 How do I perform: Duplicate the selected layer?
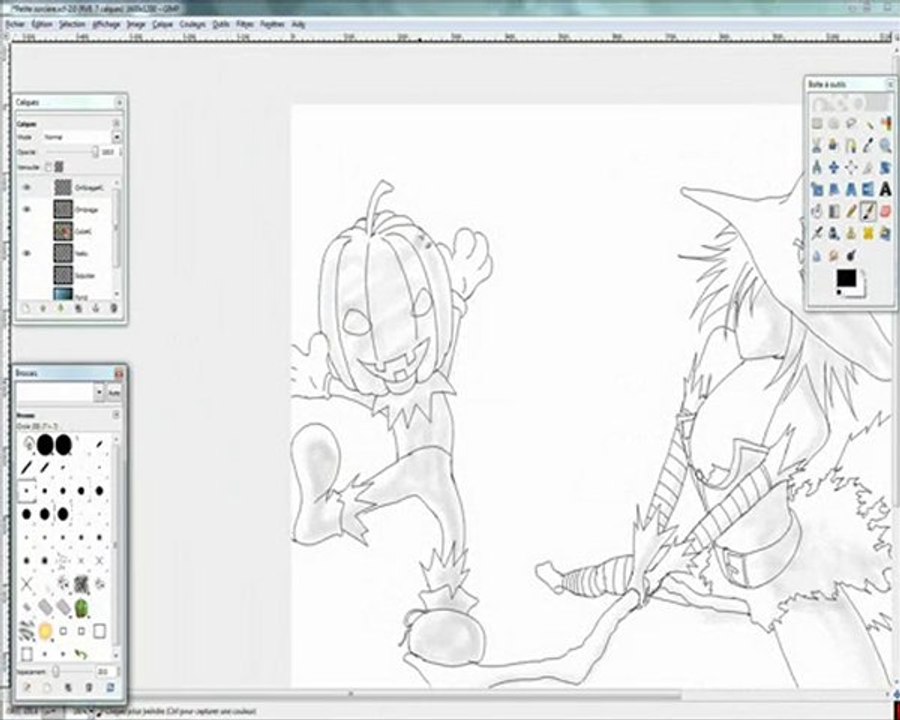coord(79,309)
